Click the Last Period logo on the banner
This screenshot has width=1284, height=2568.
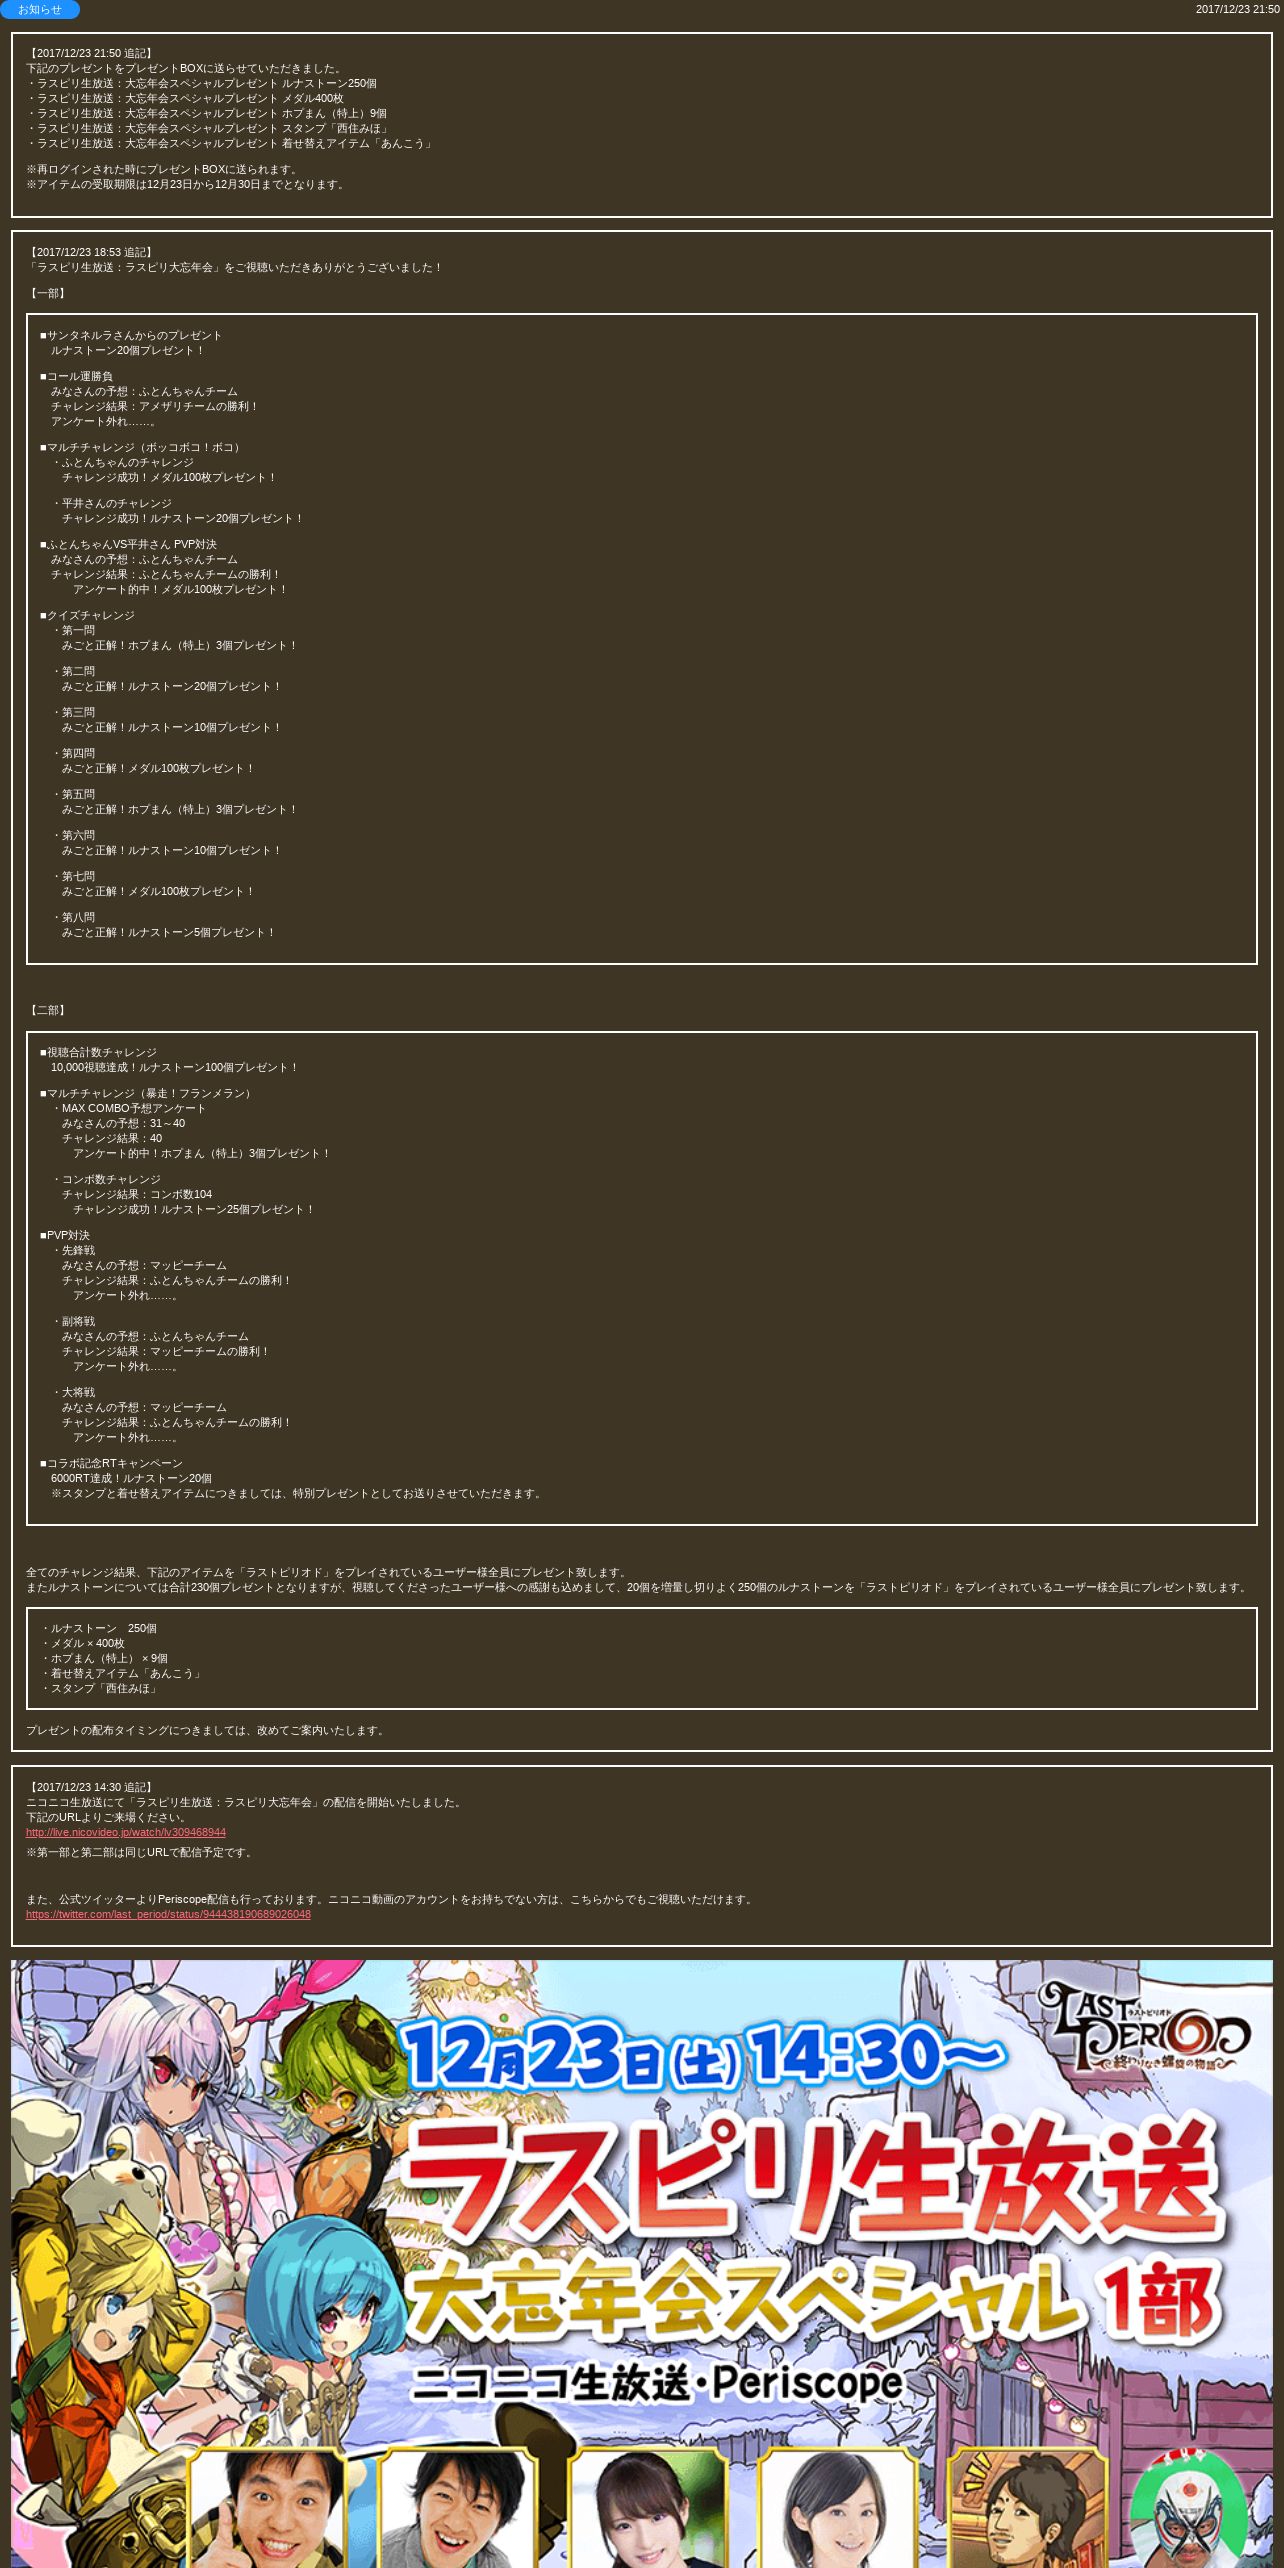(1143, 2027)
